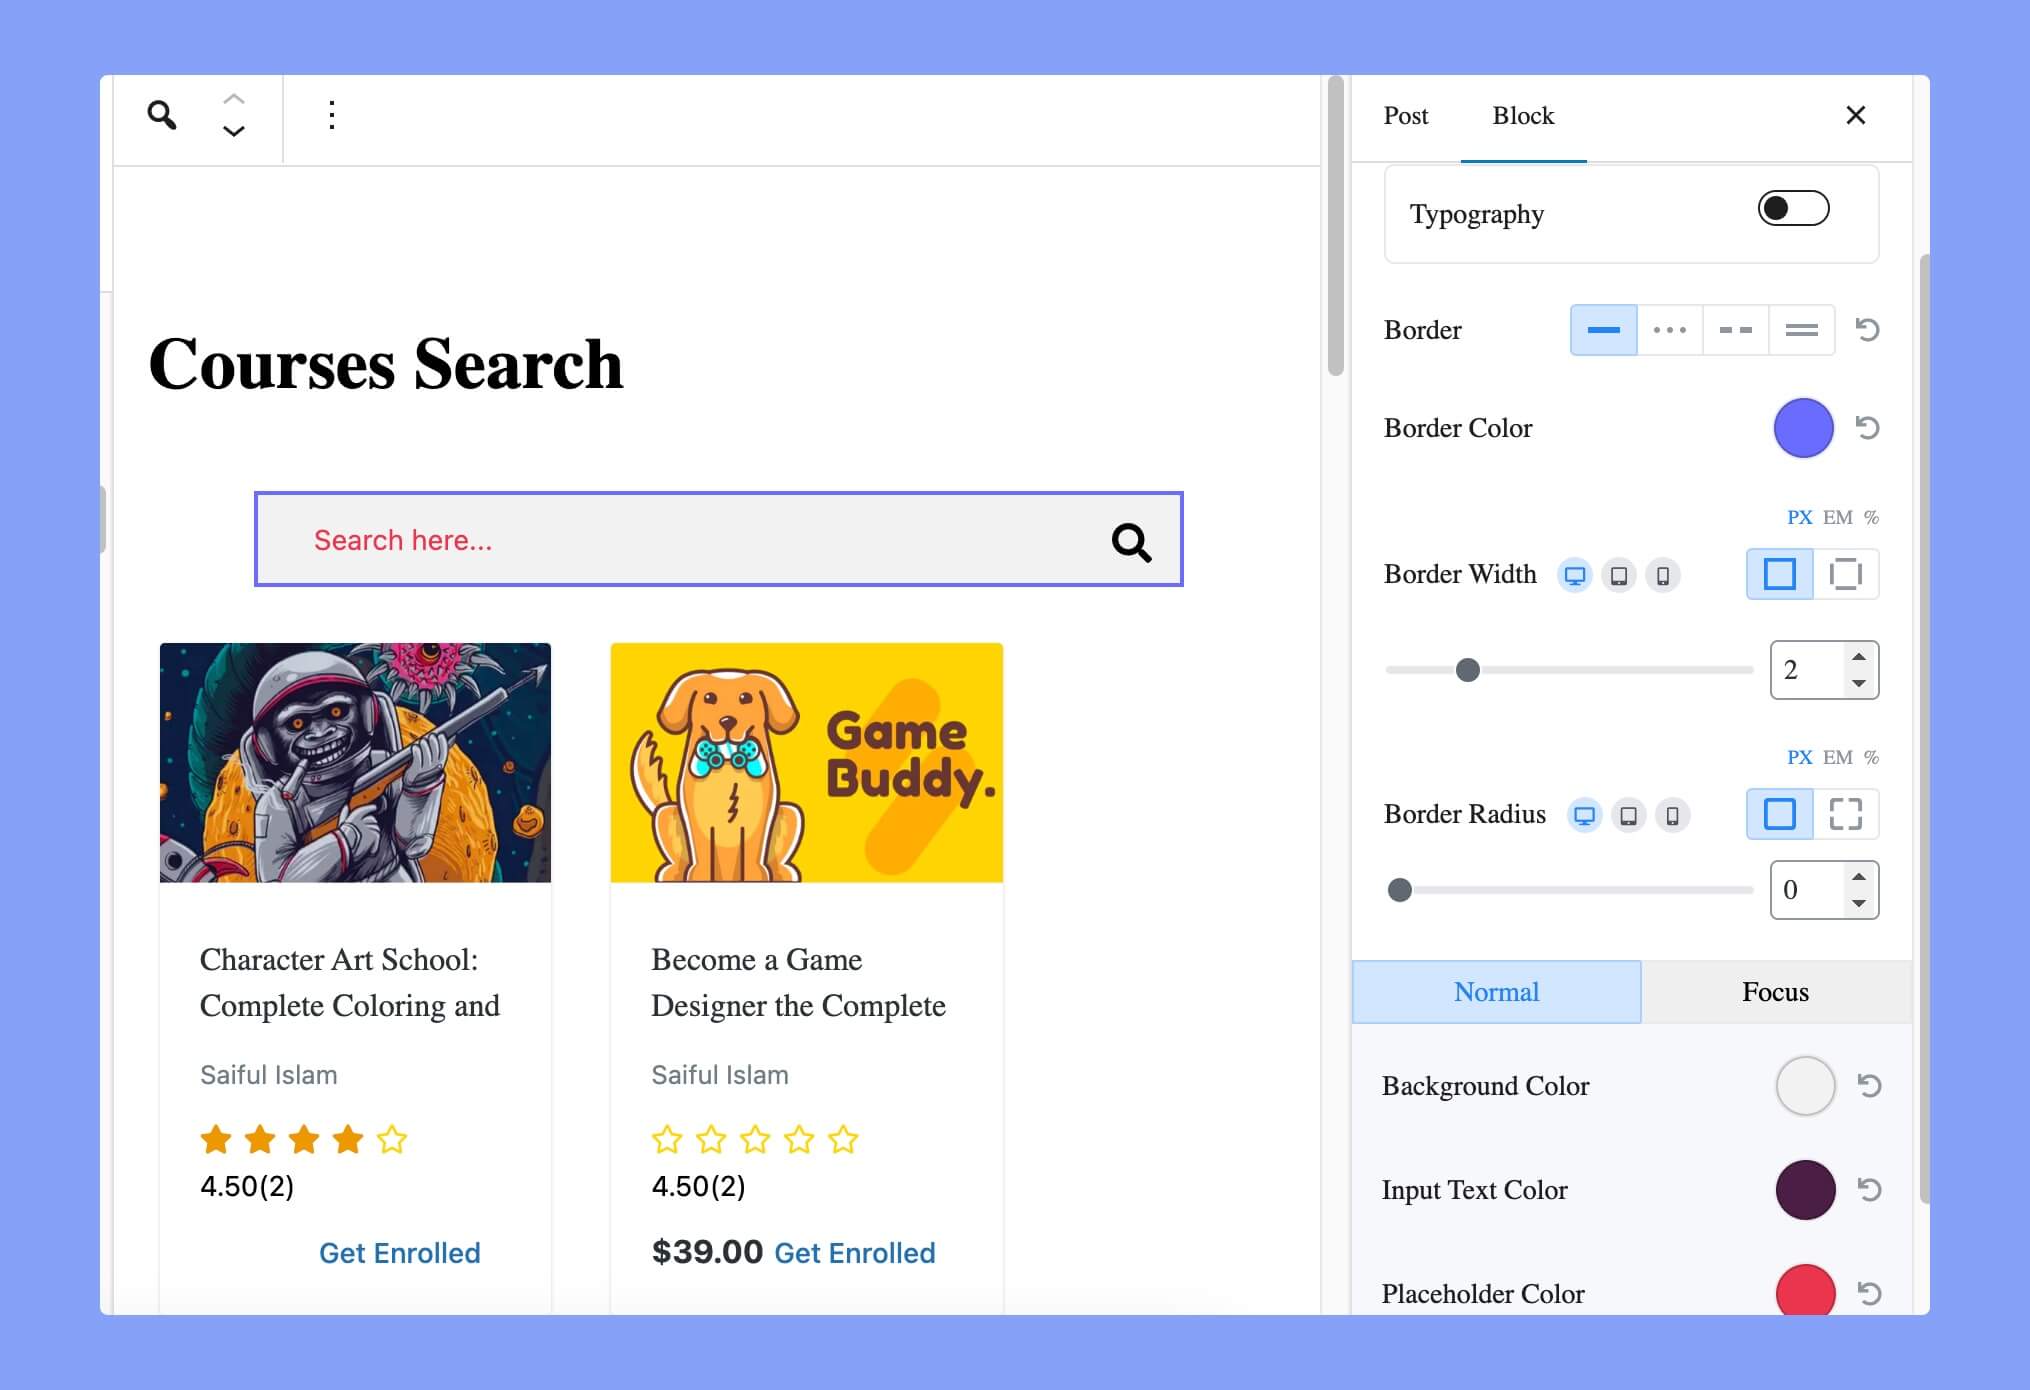Toggle the Typography switch on

[x=1792, y=211]
